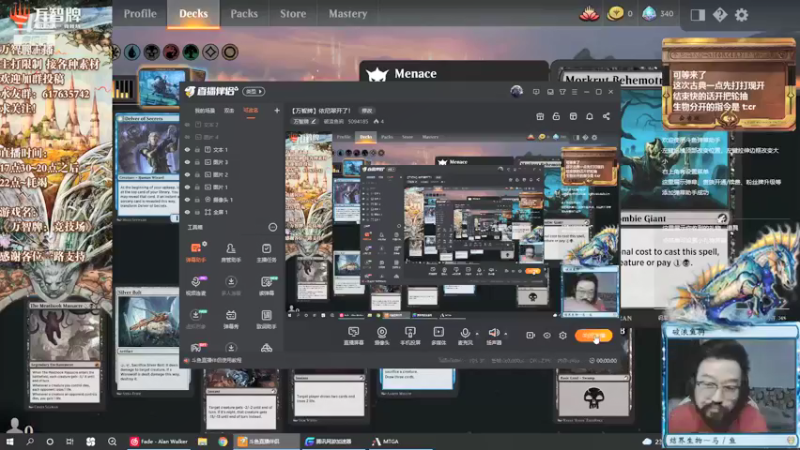Click MTGA gold coin currency icon

pos(615,14)
